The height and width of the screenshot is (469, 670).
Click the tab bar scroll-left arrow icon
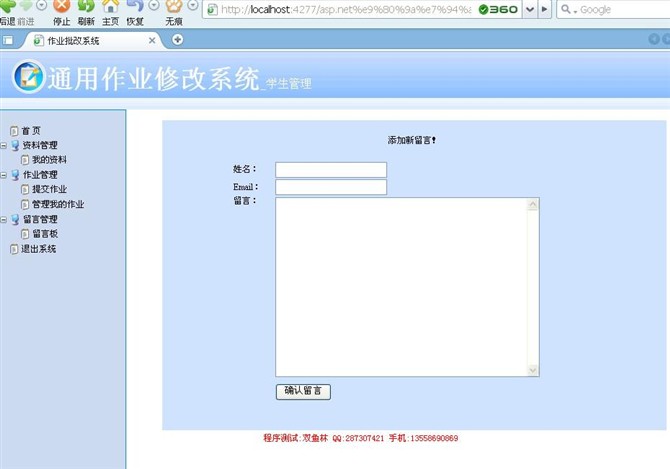click(654, 39)
